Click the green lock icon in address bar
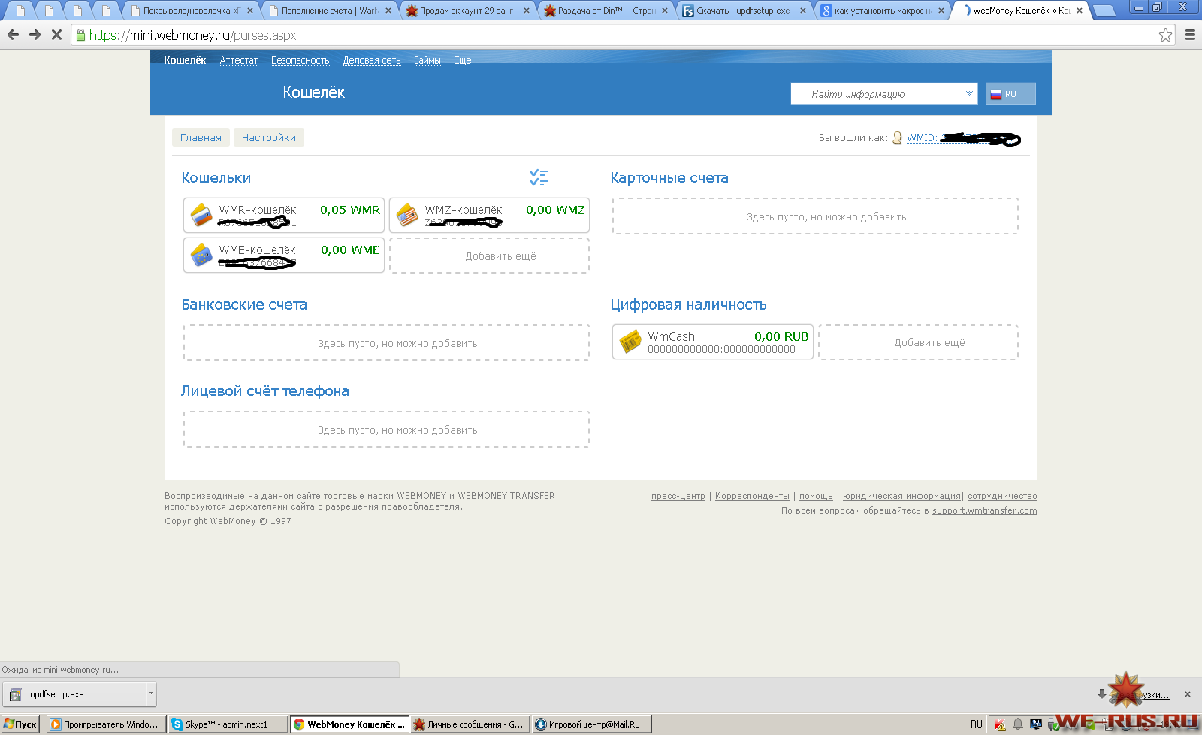The height and width of the screenshot is (735, 1202). point(80,34)
